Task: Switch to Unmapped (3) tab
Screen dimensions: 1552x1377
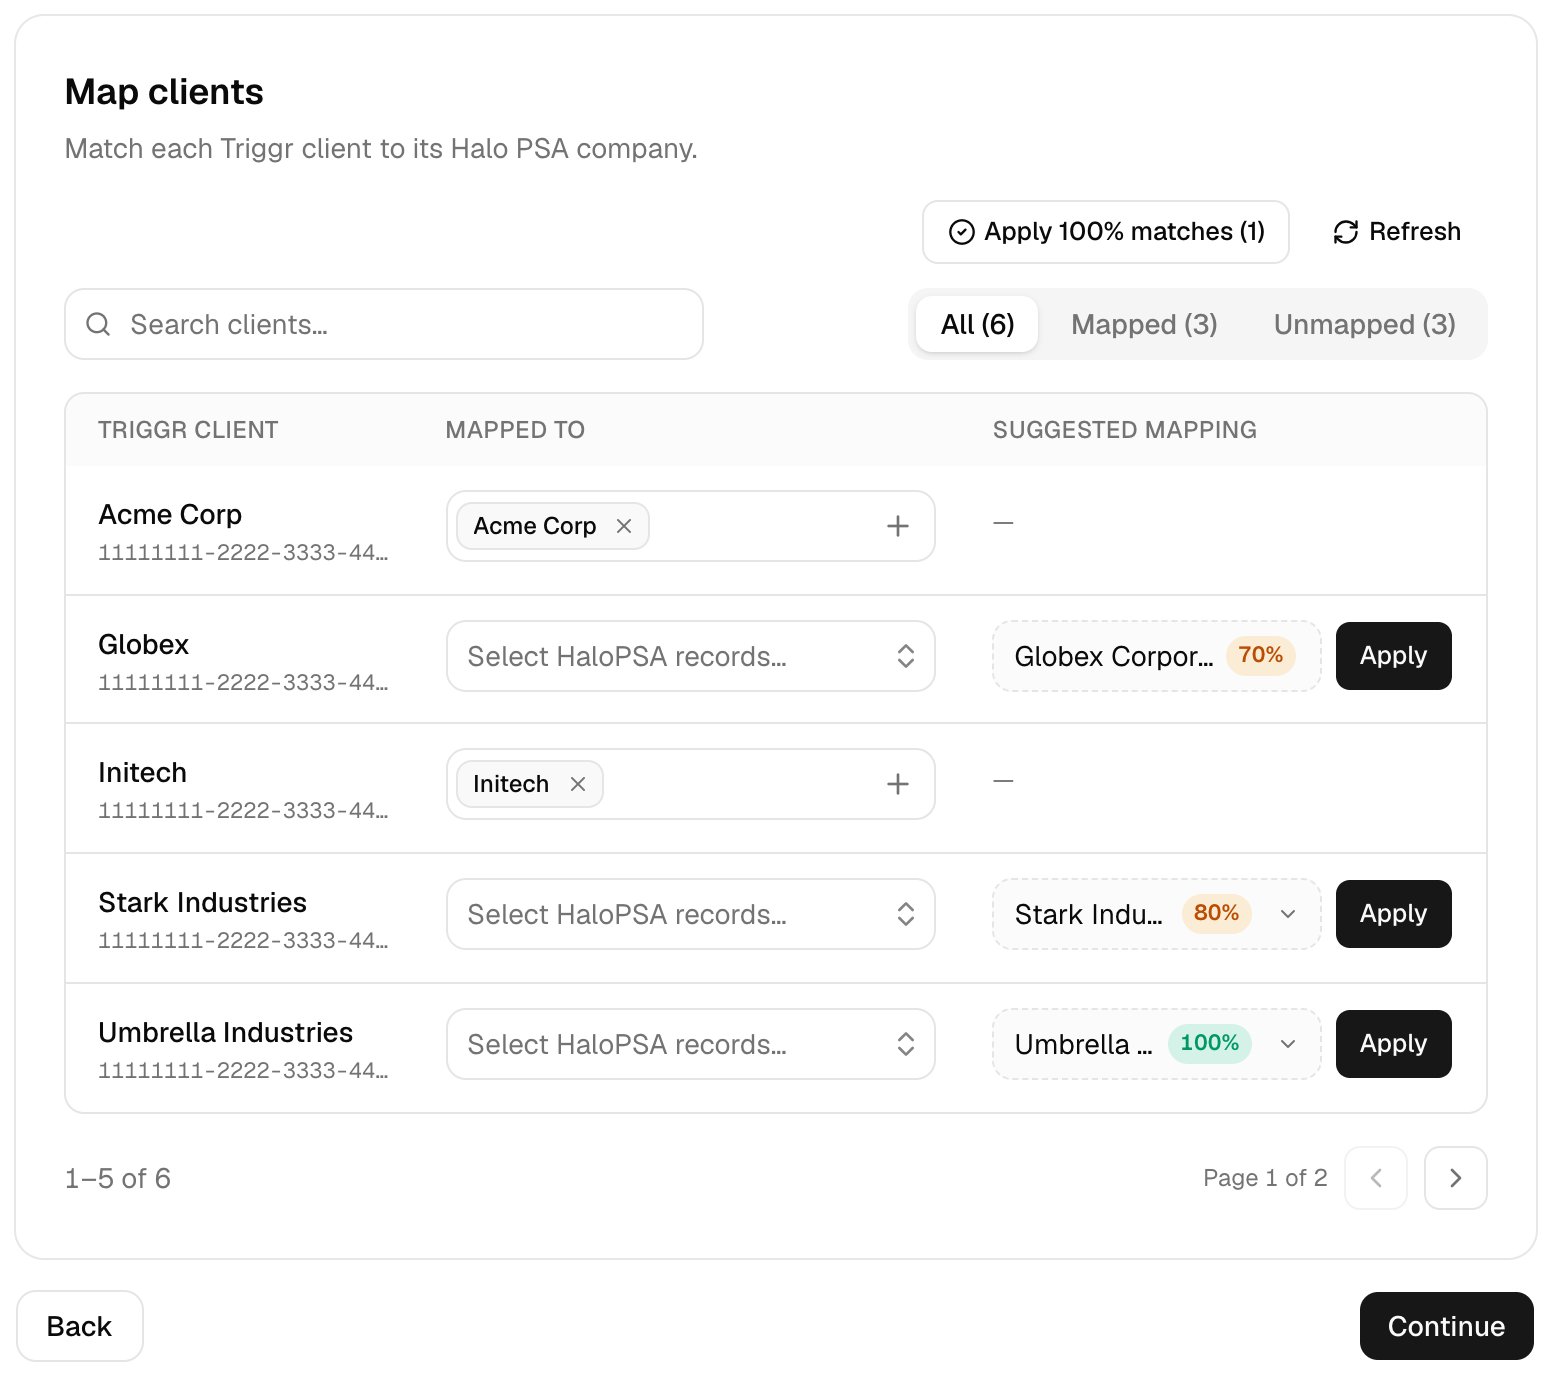Action: [1364, 324]
